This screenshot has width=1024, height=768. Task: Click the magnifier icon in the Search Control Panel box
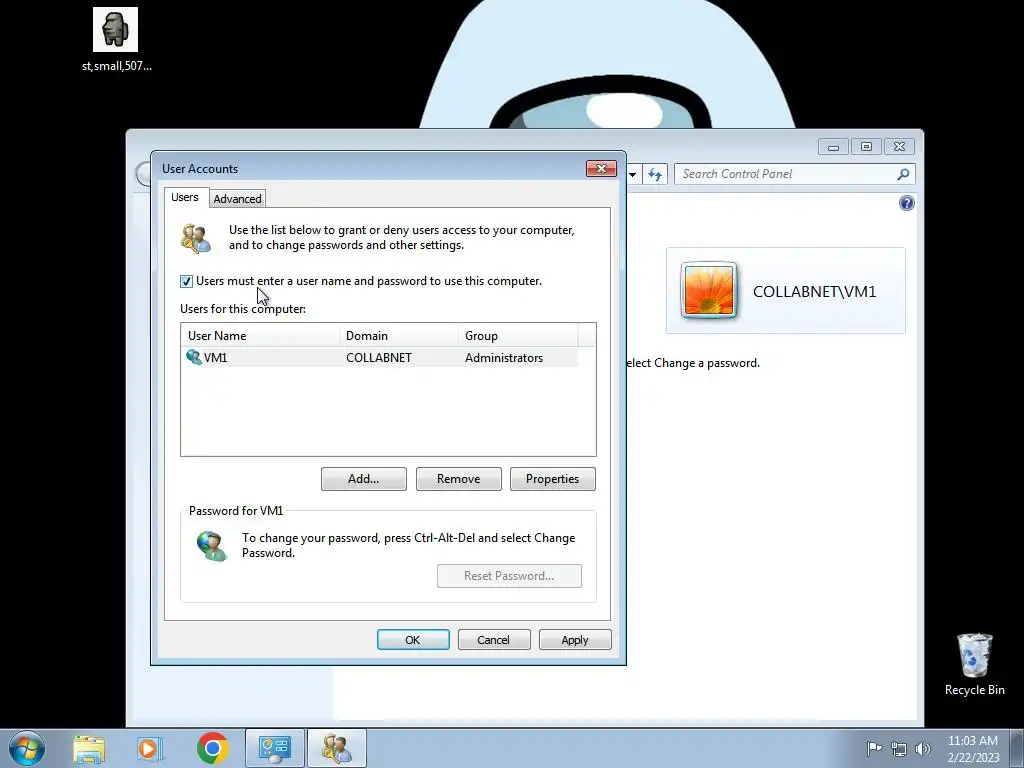[x=903, y=174]
